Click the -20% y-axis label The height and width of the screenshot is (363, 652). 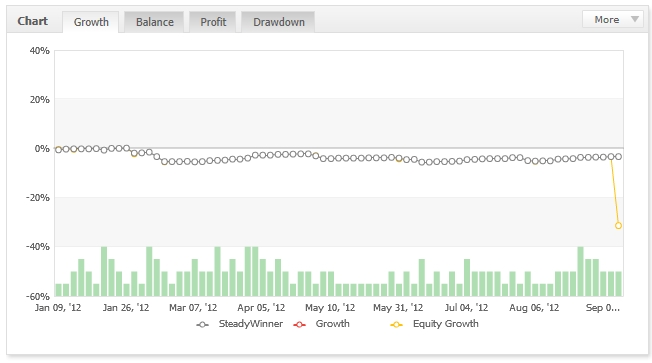tap(38, 198)
